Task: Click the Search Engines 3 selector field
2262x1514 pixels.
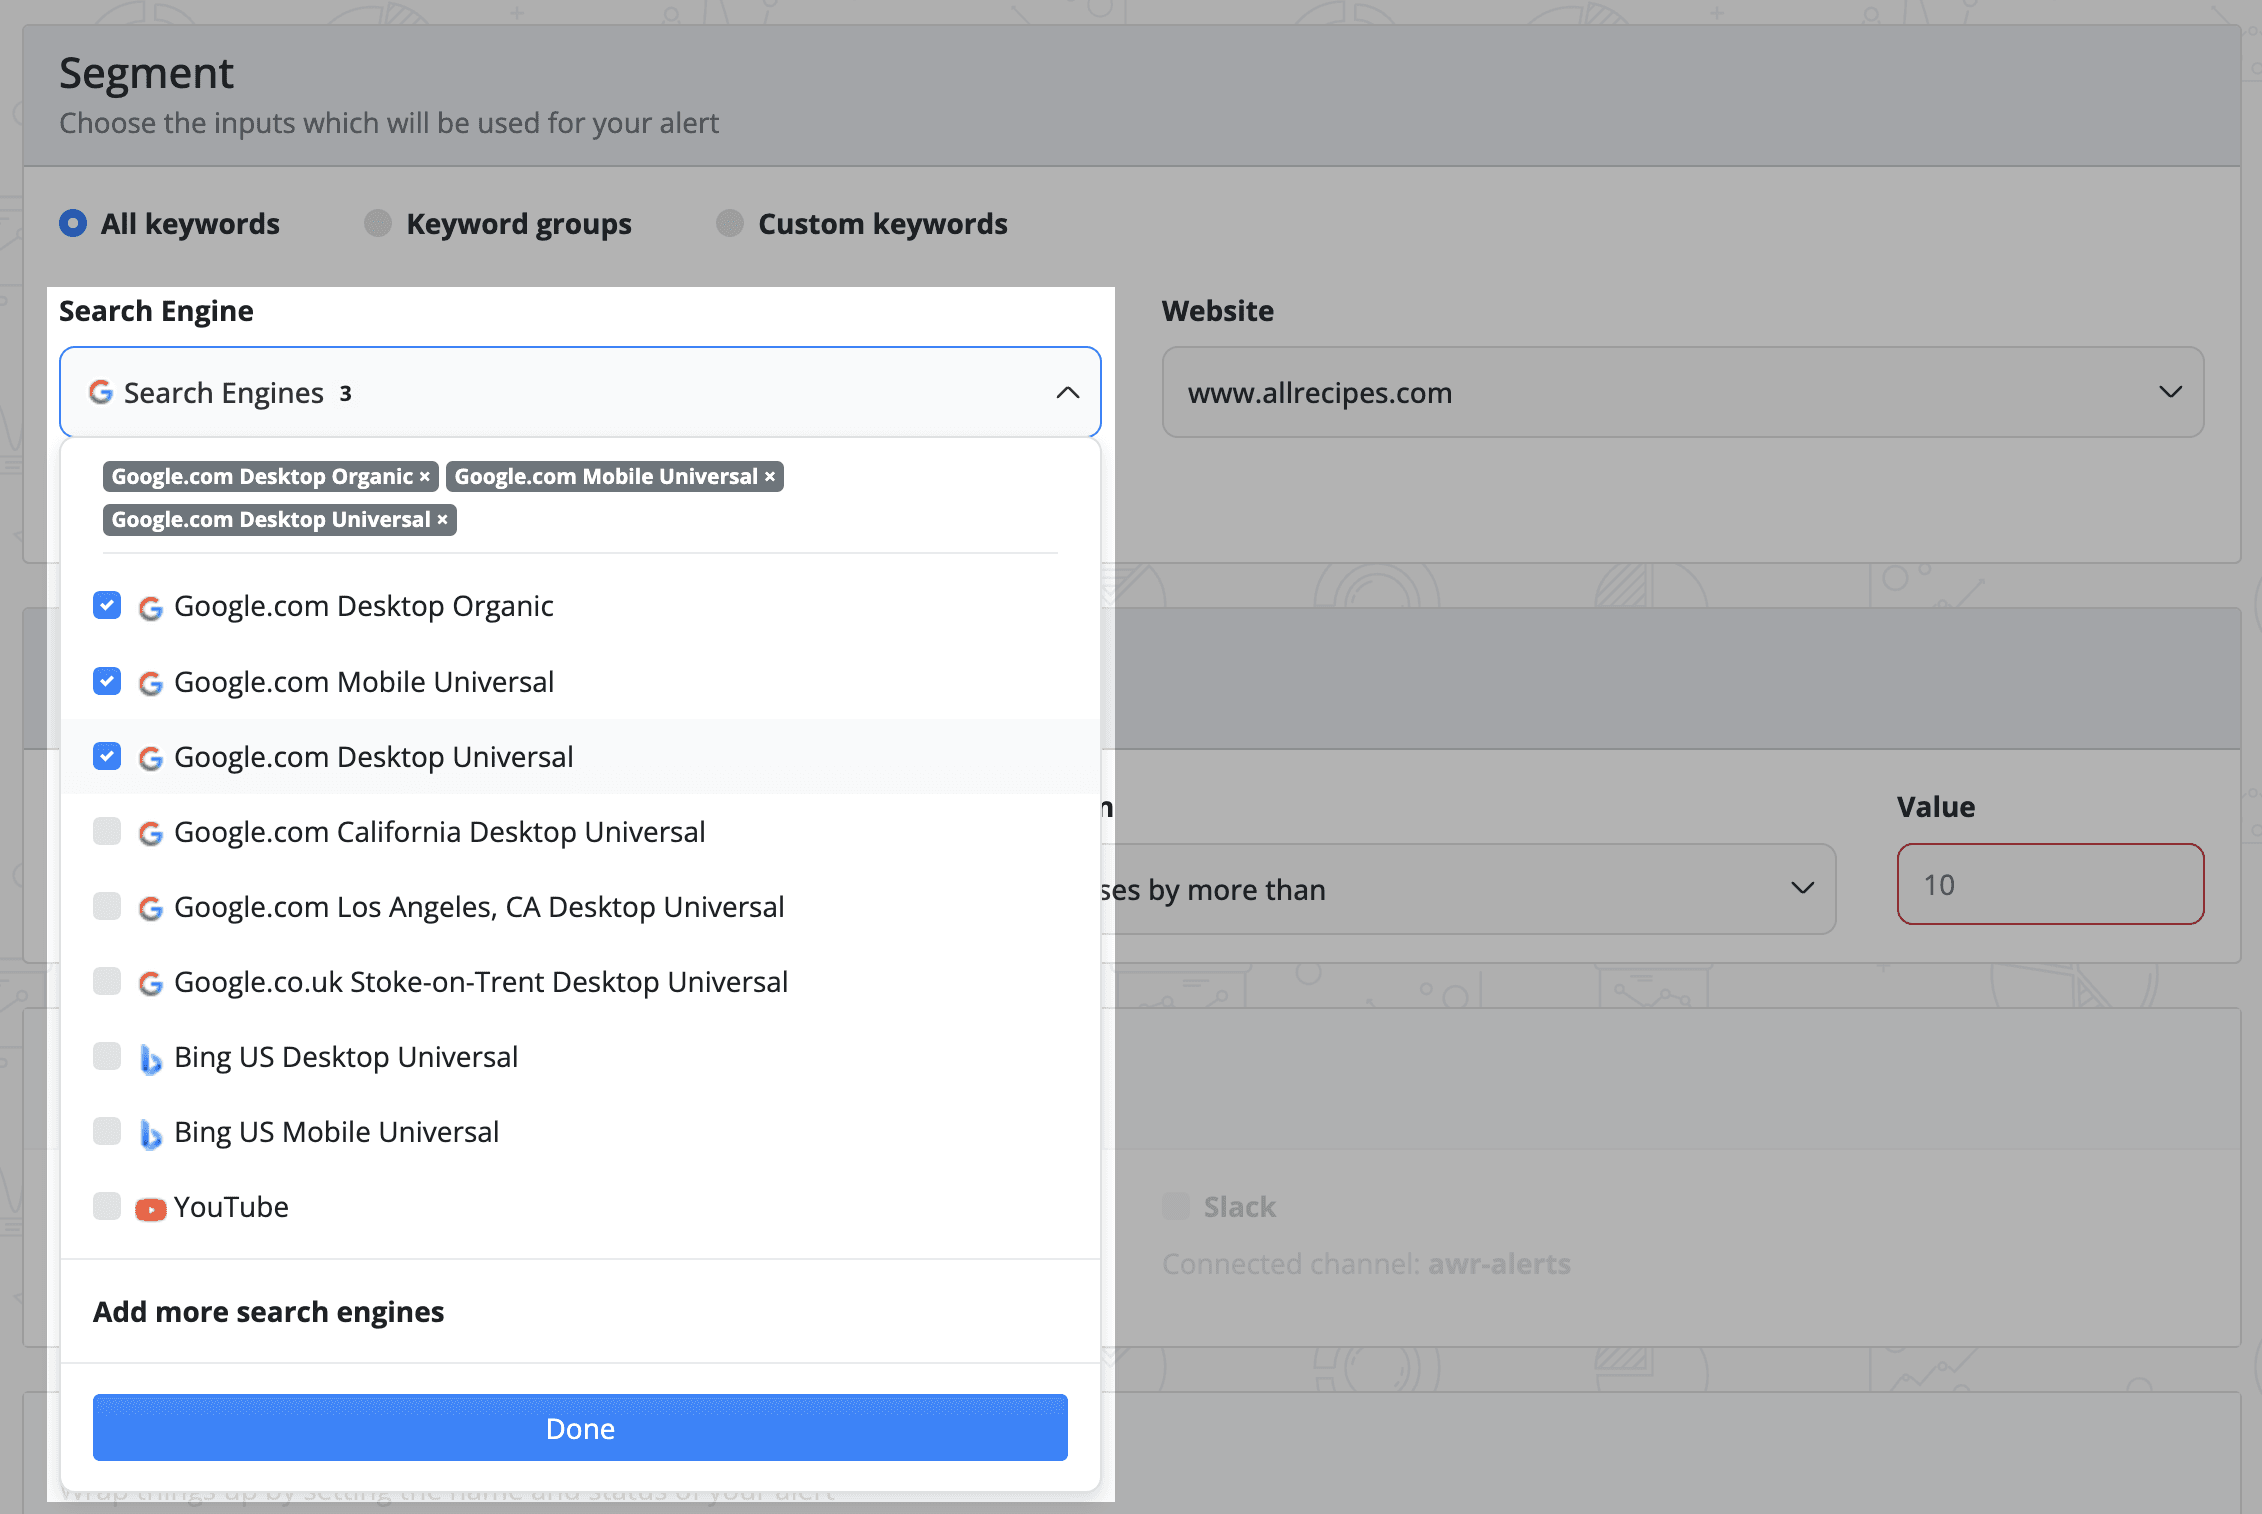Action: [580, 392]
